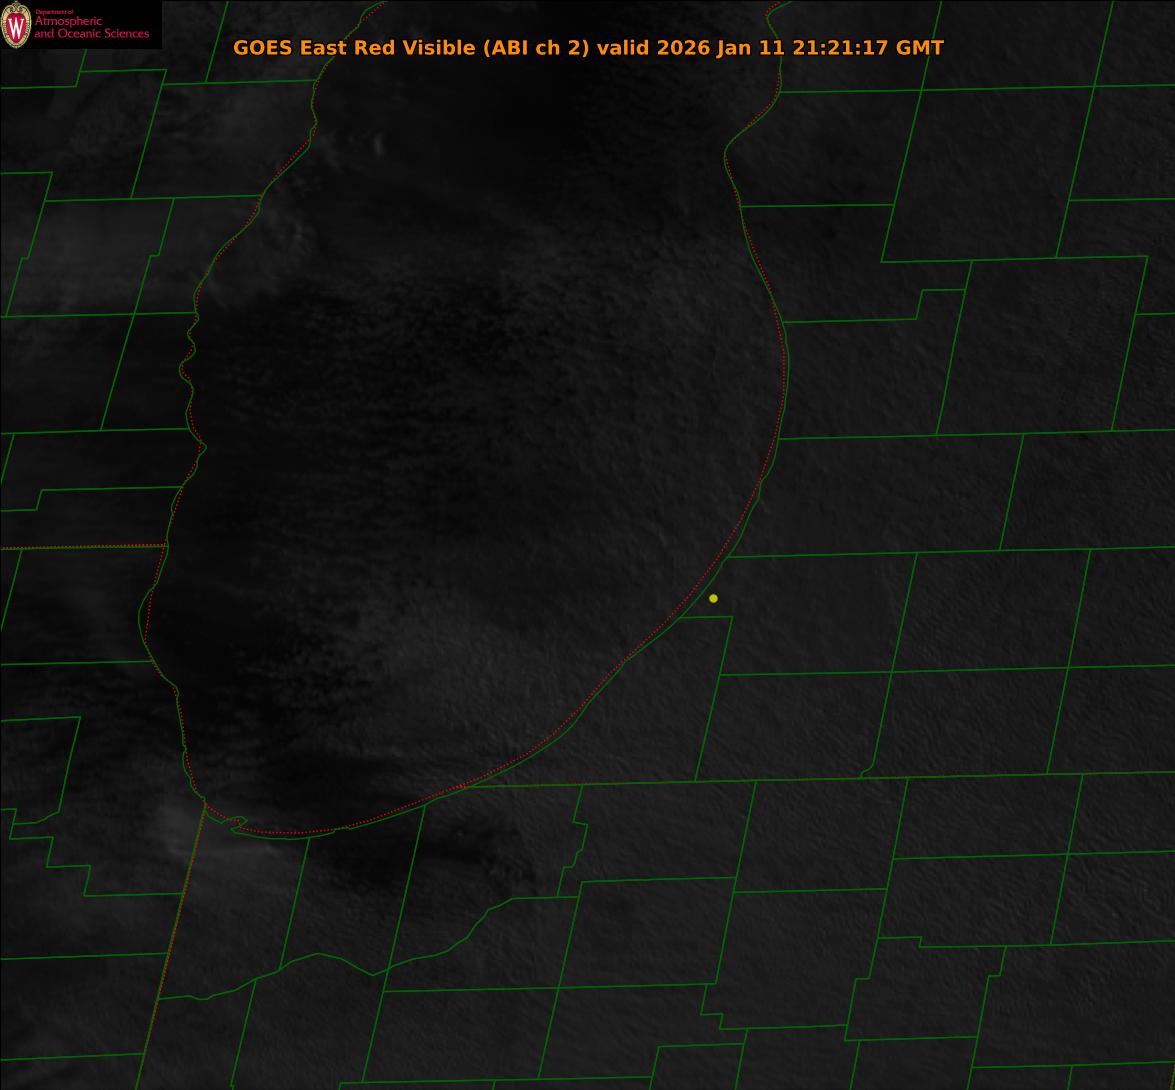
Task: Click the bright cloud area at left edge
Action: pos(40,250)
